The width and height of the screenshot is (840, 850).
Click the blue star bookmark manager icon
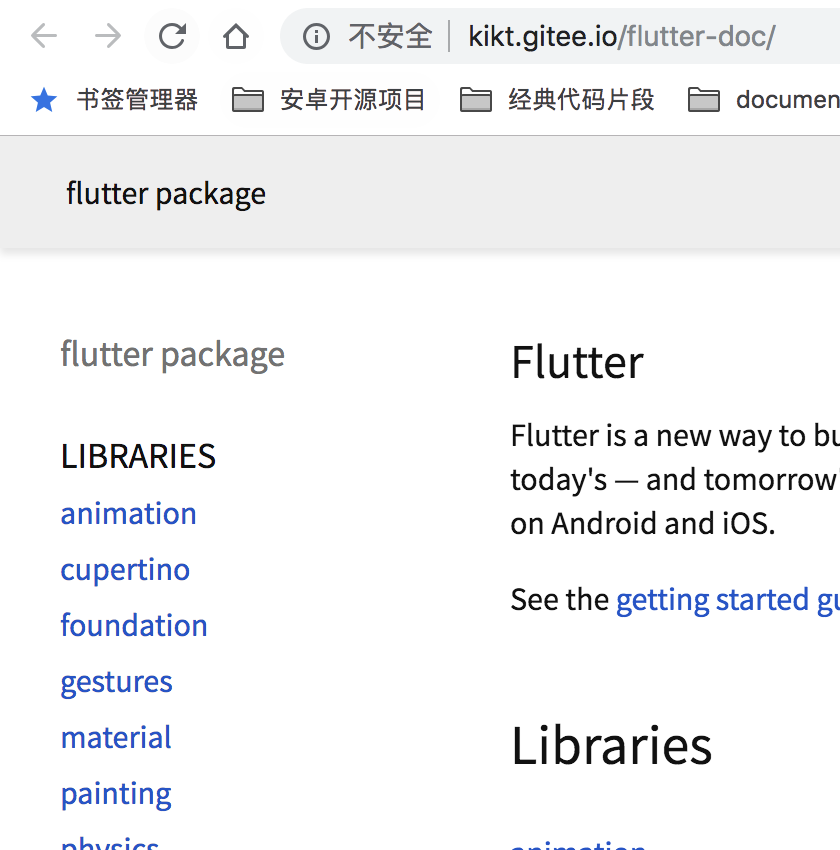tap(44, 100)
